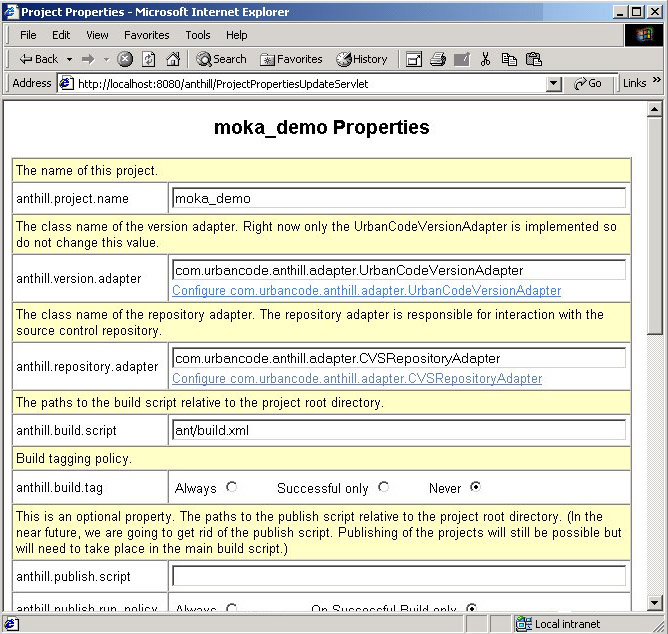The width and height of the screenshot is (668, 634).
Task: Click the vertical scrollbar thumb
Action: point(655,226)
